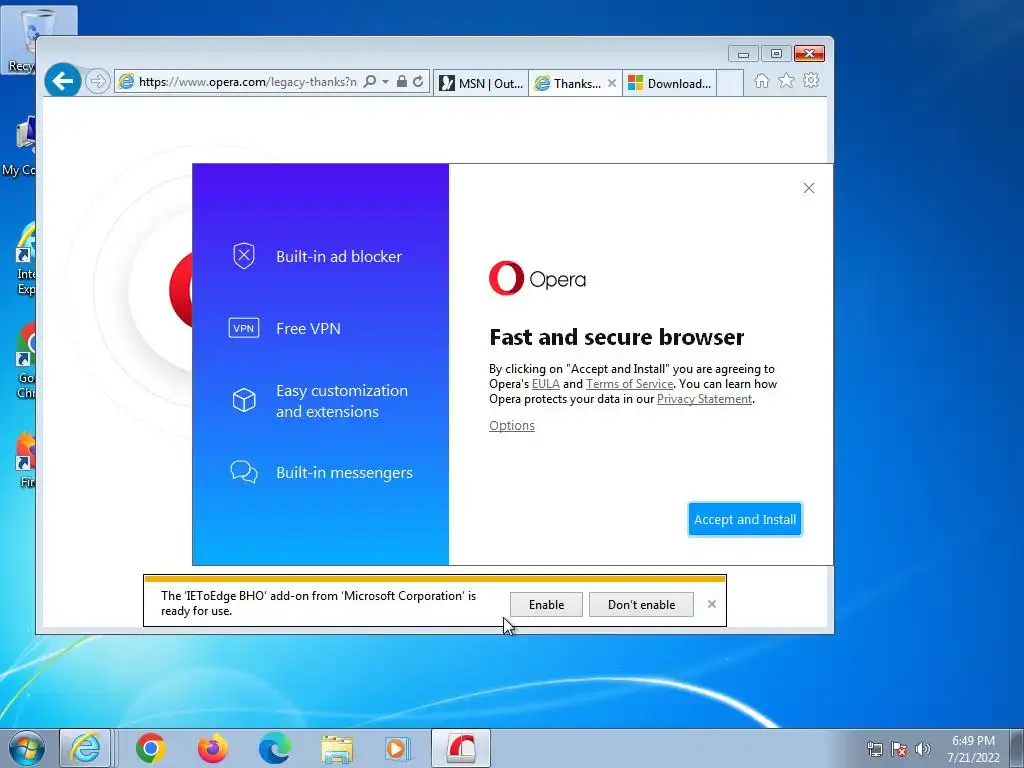Click the Internet Explorer back arrow button
Image resolution: width=1024 pixels, height=768 pixels.
click(x=63, y=81)
